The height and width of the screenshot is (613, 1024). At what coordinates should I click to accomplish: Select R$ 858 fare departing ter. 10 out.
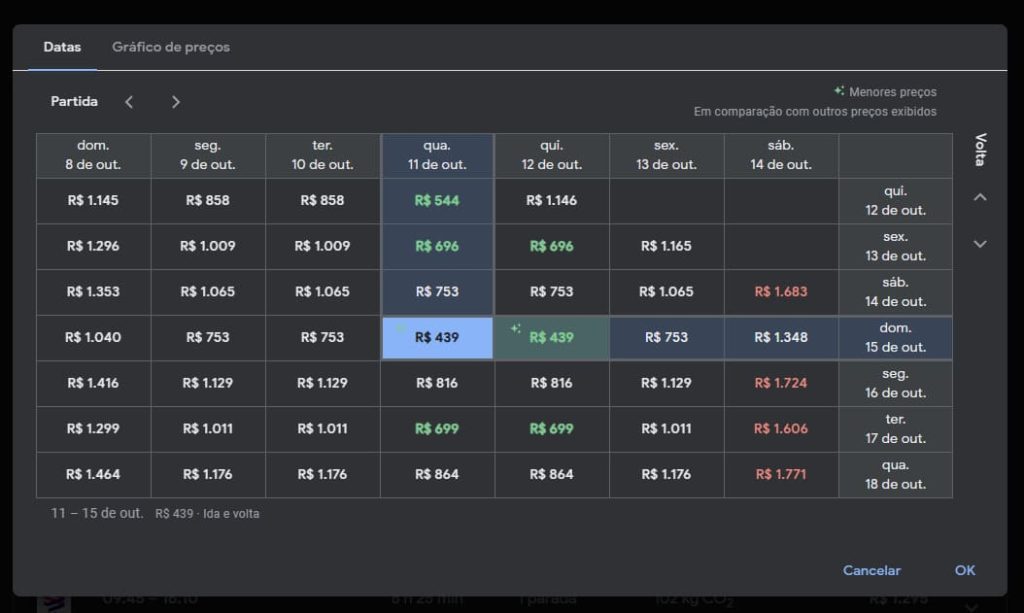coord(322,201)
